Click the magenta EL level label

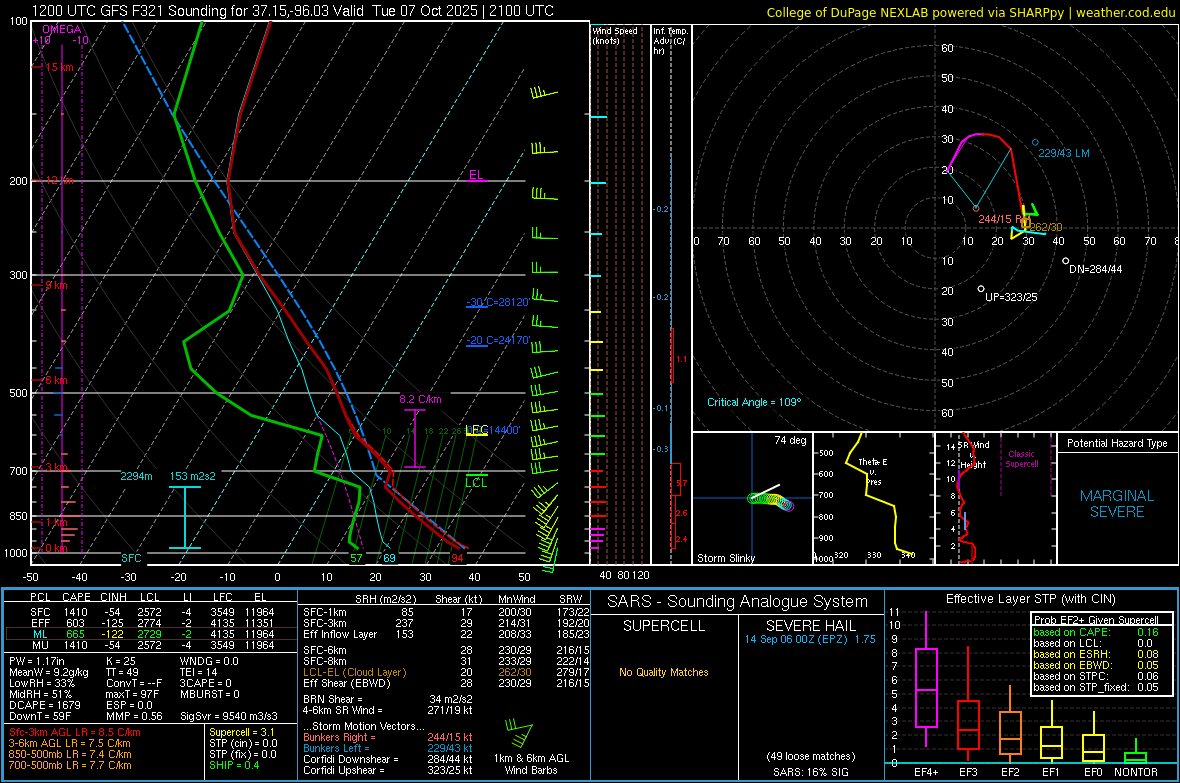(476, 175)
